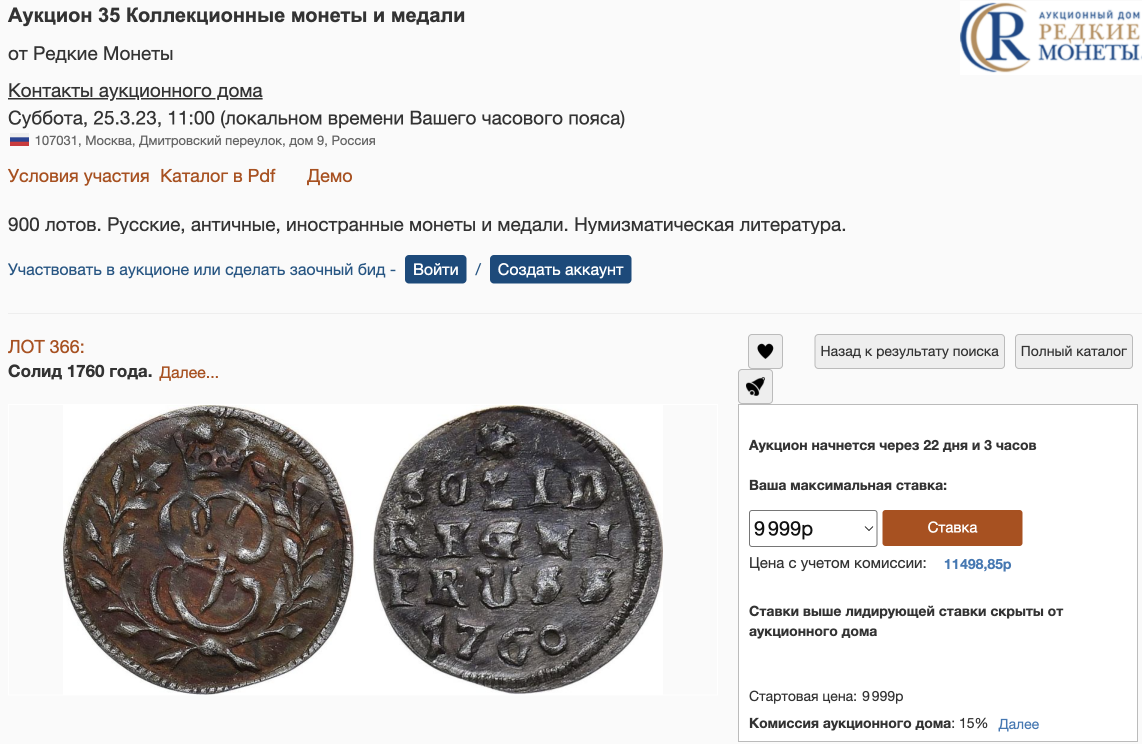The image size is (1142, 744).
Task: Click the Войти login button
Action: [x=436, y=269]
